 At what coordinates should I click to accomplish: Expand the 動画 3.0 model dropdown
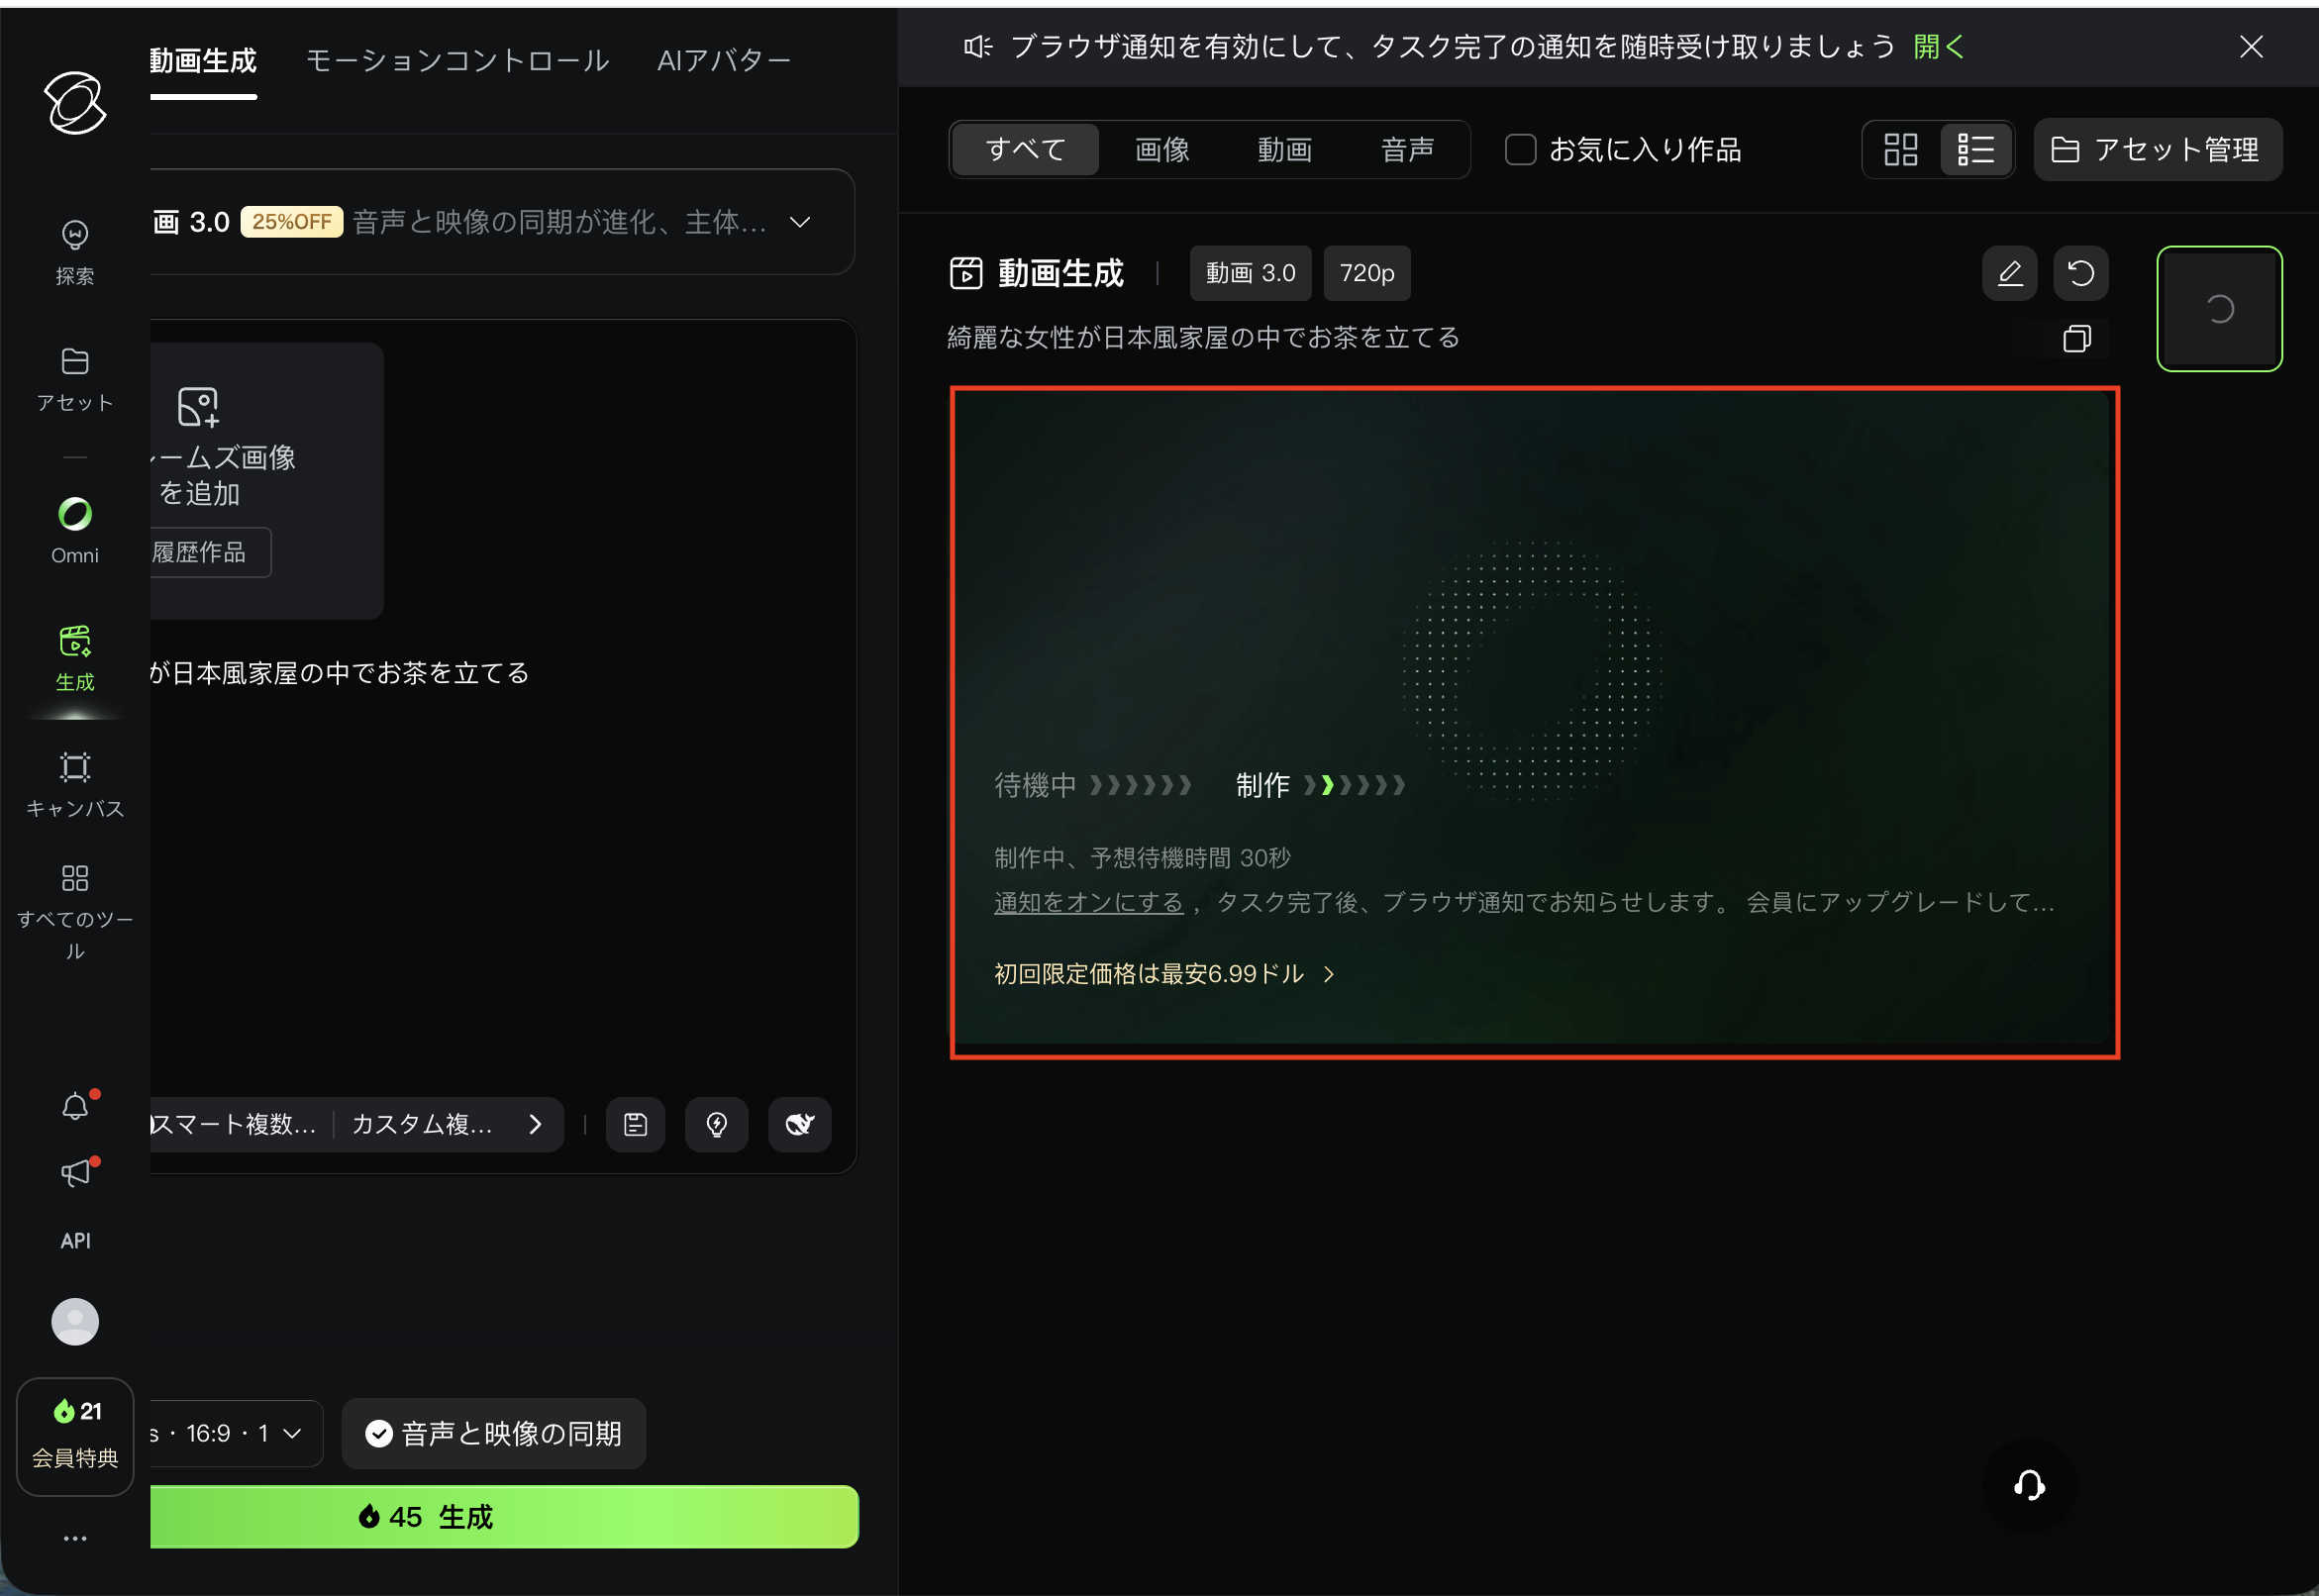point(799,222)
